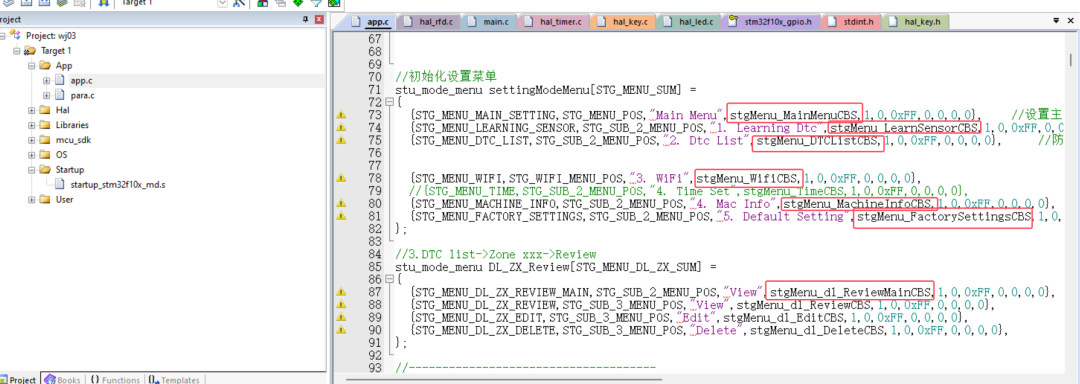The image size is (1080, 384).
Task: Click the warning icon on line 81
Action: 340,216
